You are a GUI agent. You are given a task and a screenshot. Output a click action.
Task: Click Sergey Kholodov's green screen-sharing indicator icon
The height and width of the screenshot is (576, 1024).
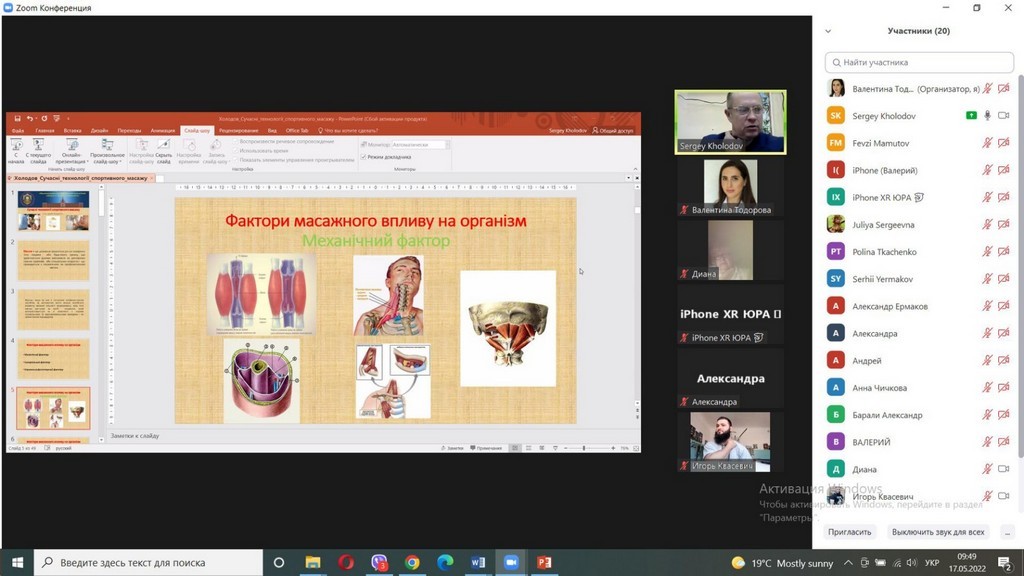pyautogui.click(x=971, y=116)
